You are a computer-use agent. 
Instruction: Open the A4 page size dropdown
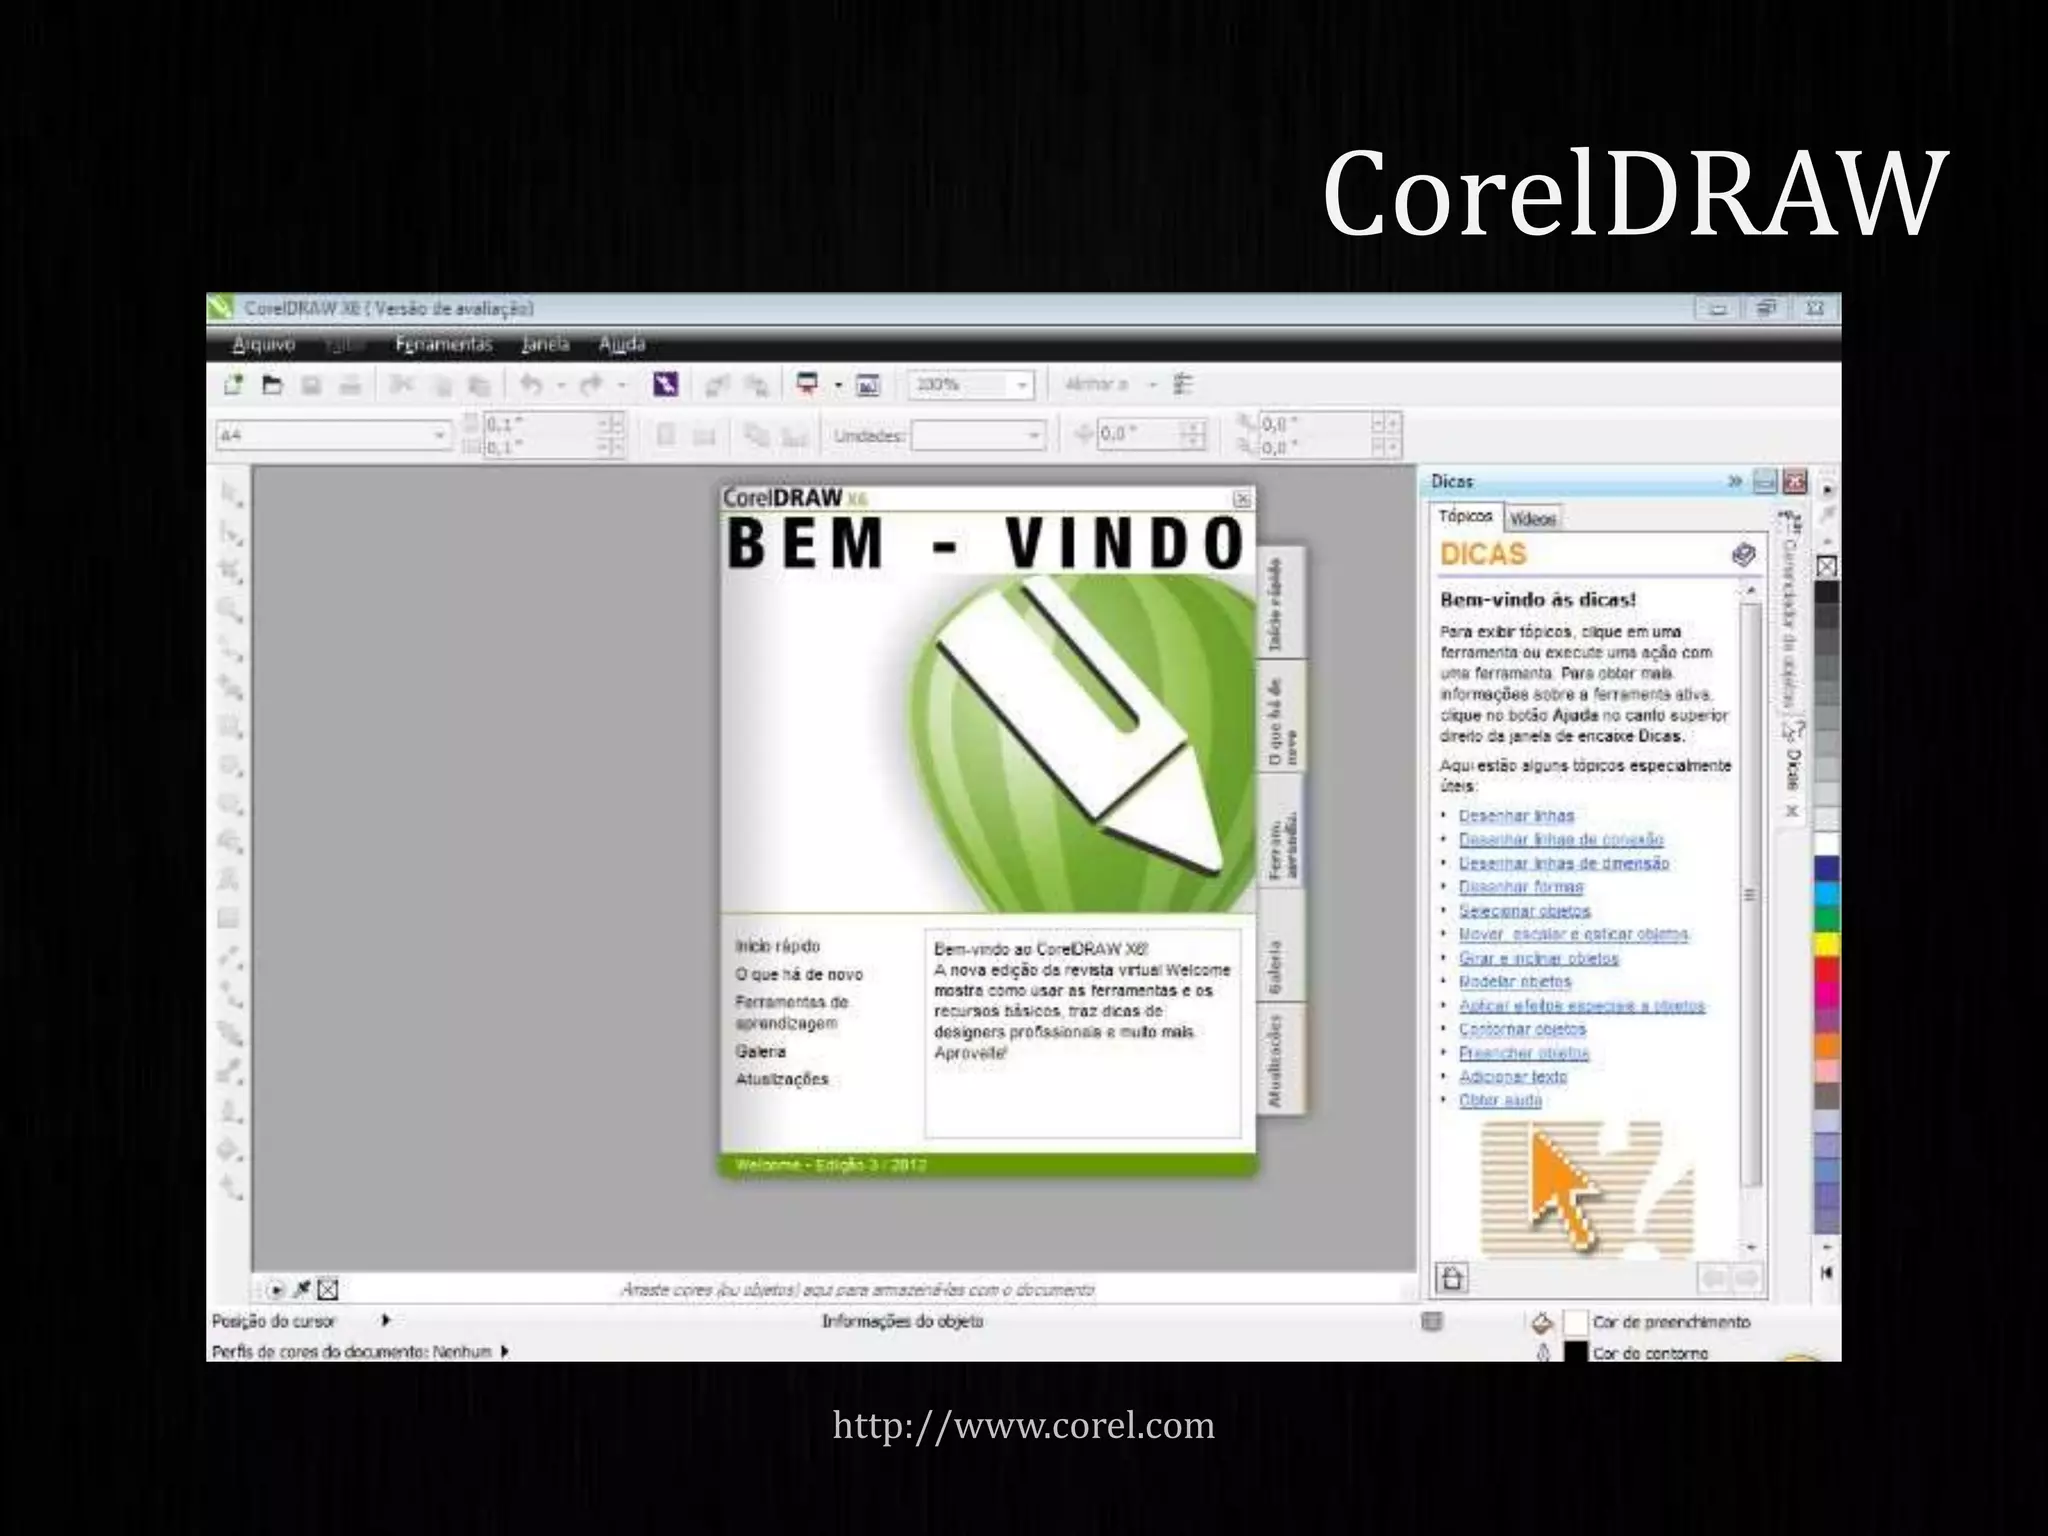(439, 435)
